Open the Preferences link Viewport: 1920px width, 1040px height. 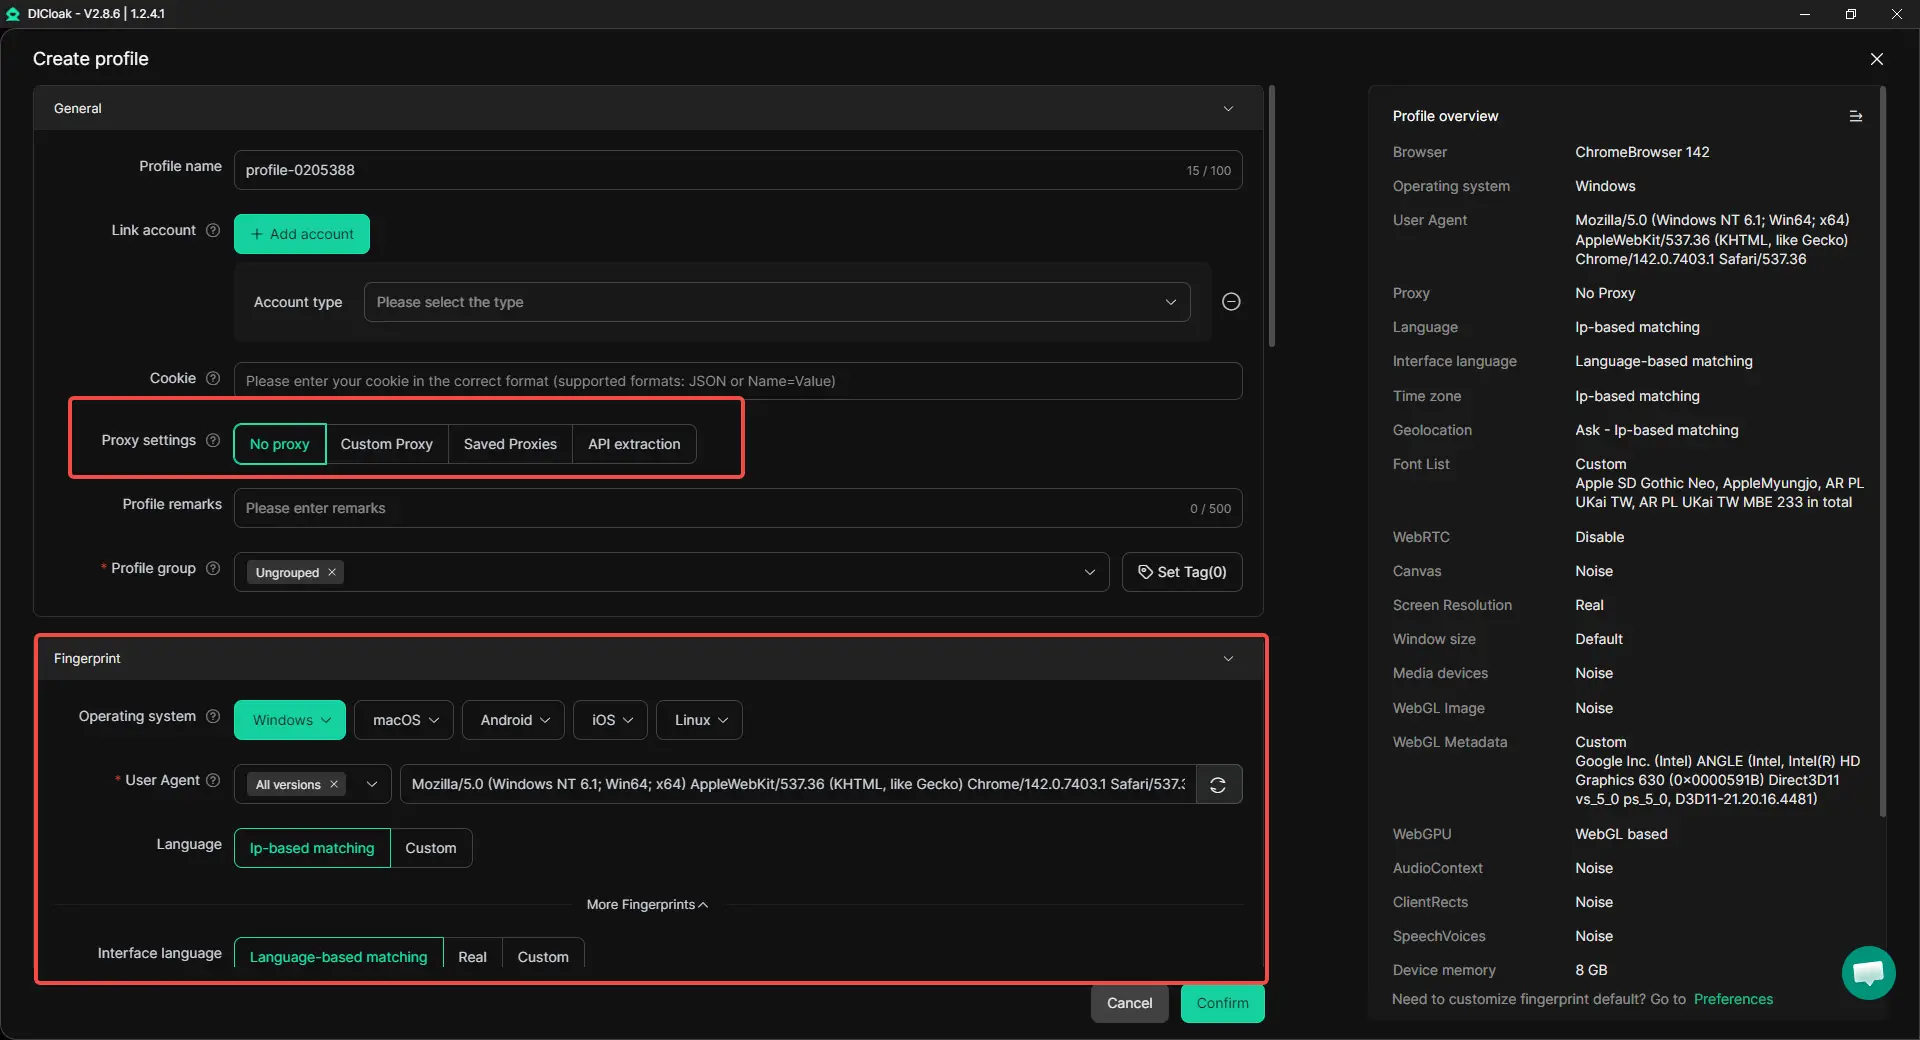(x=1733, y=1000)
